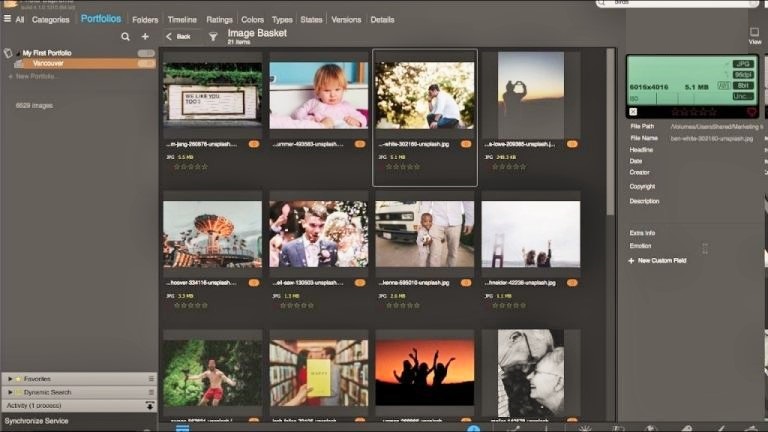Switch to the All tab
768x432 pixels.
tap(20, 20)
